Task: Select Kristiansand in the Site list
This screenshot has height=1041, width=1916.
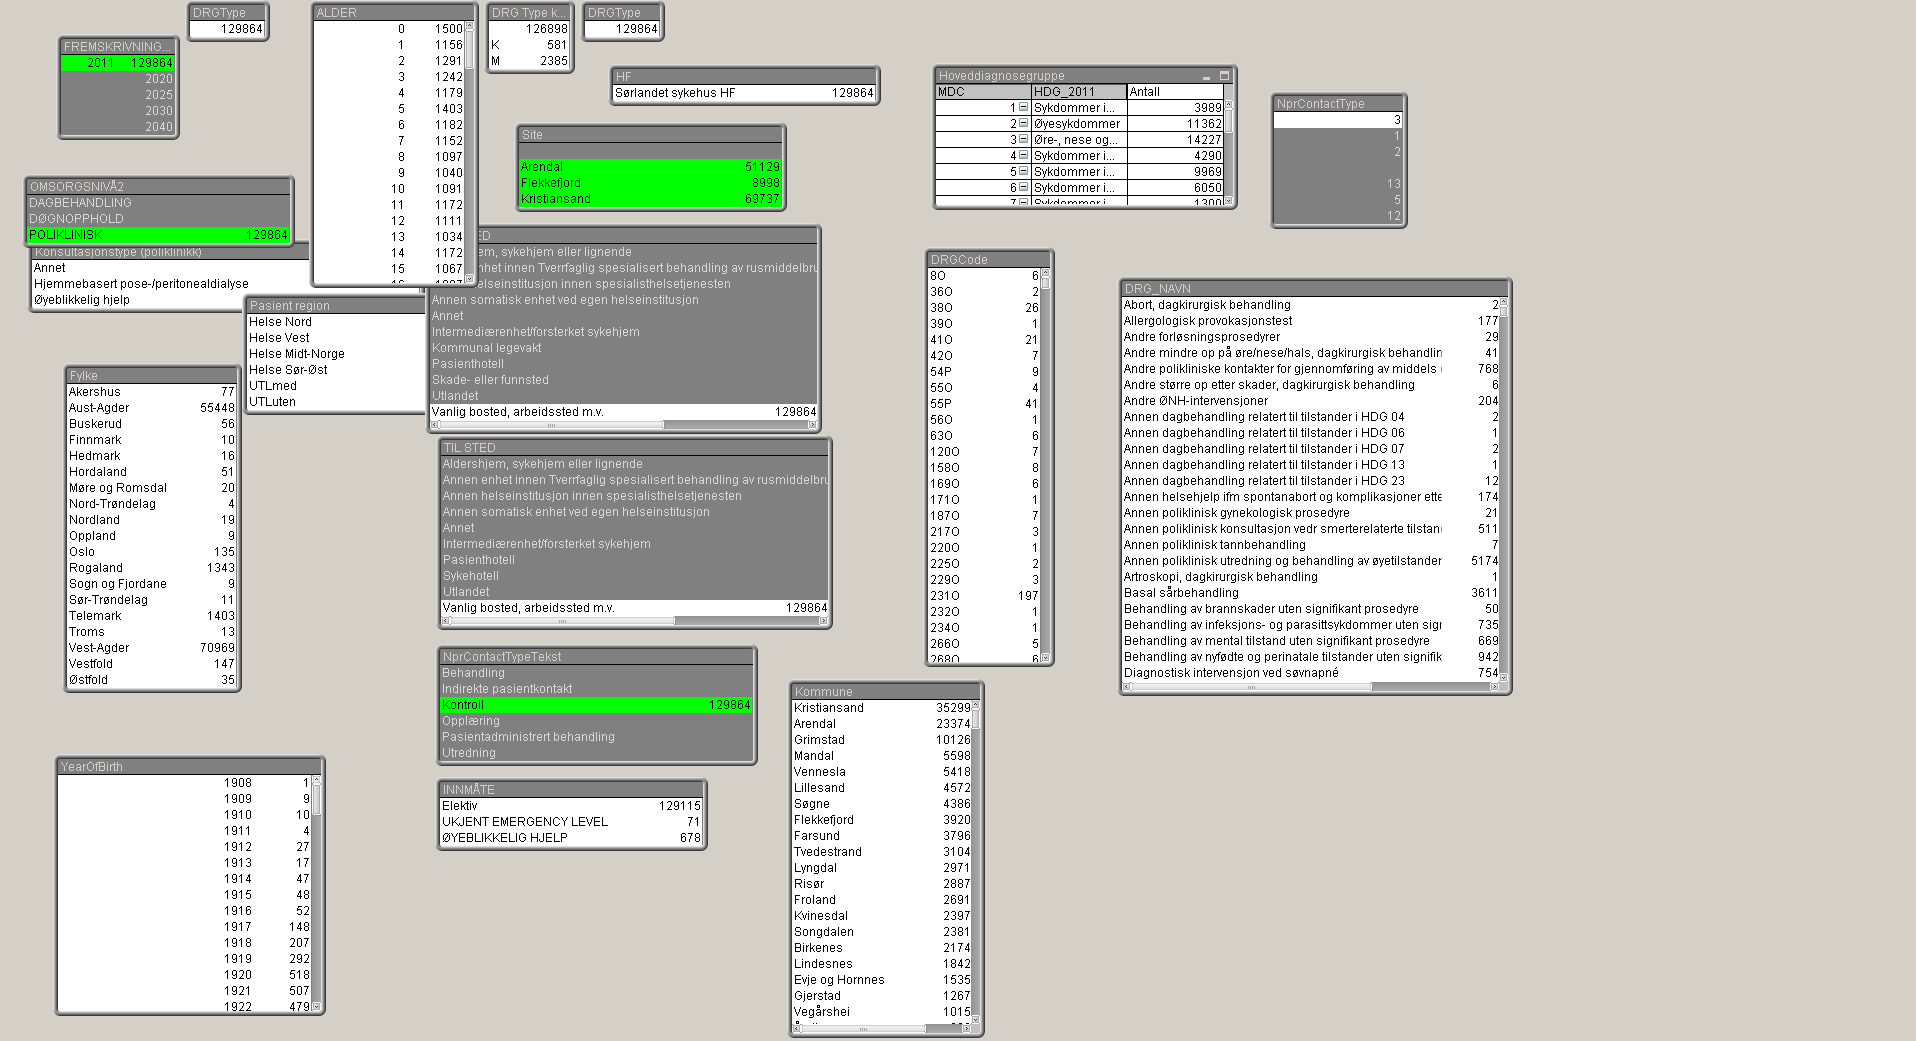Action: (650, 199)
